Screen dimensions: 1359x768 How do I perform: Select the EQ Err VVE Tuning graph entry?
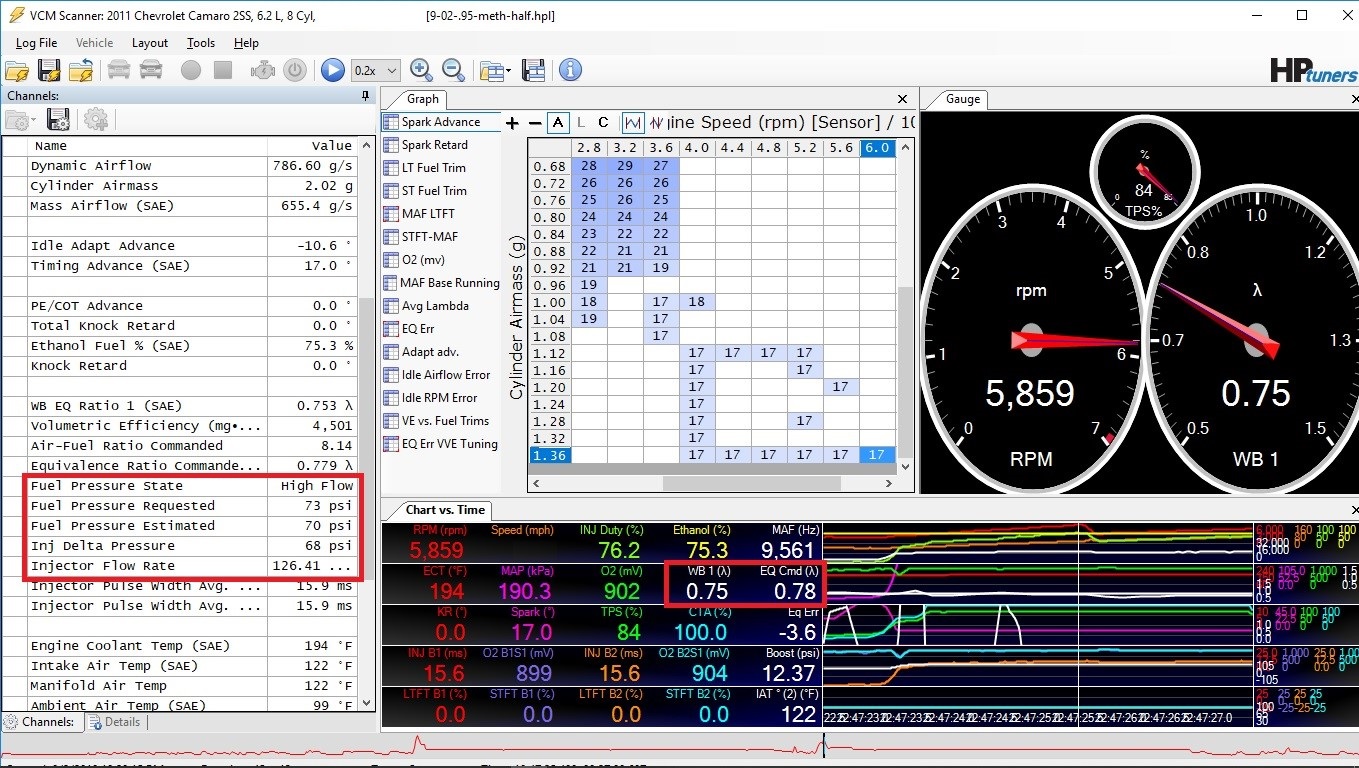point(449,444)
